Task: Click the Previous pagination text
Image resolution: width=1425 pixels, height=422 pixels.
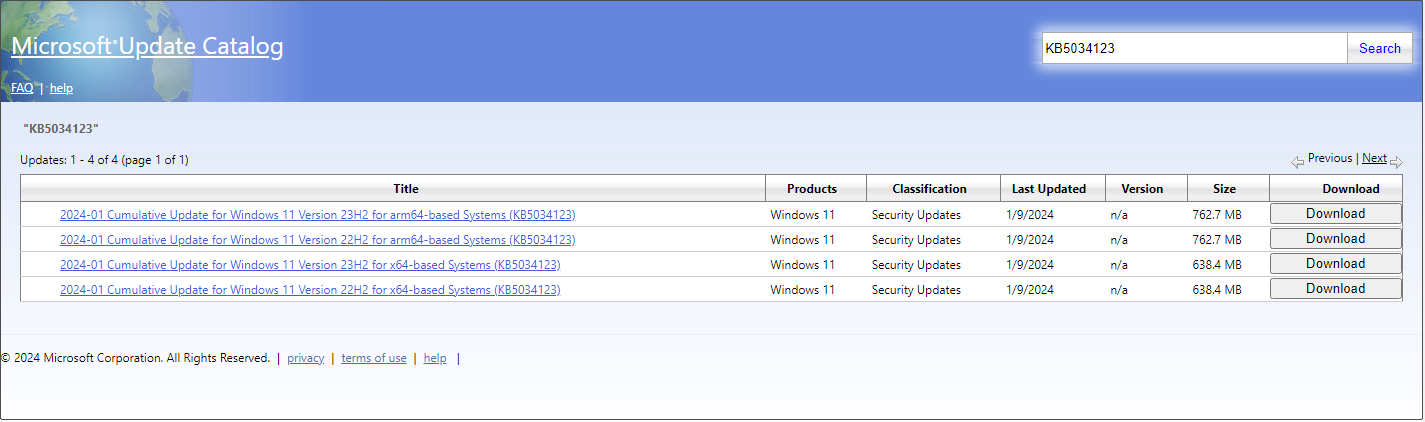Action: pyautogui.click(x=1330, y=158)
